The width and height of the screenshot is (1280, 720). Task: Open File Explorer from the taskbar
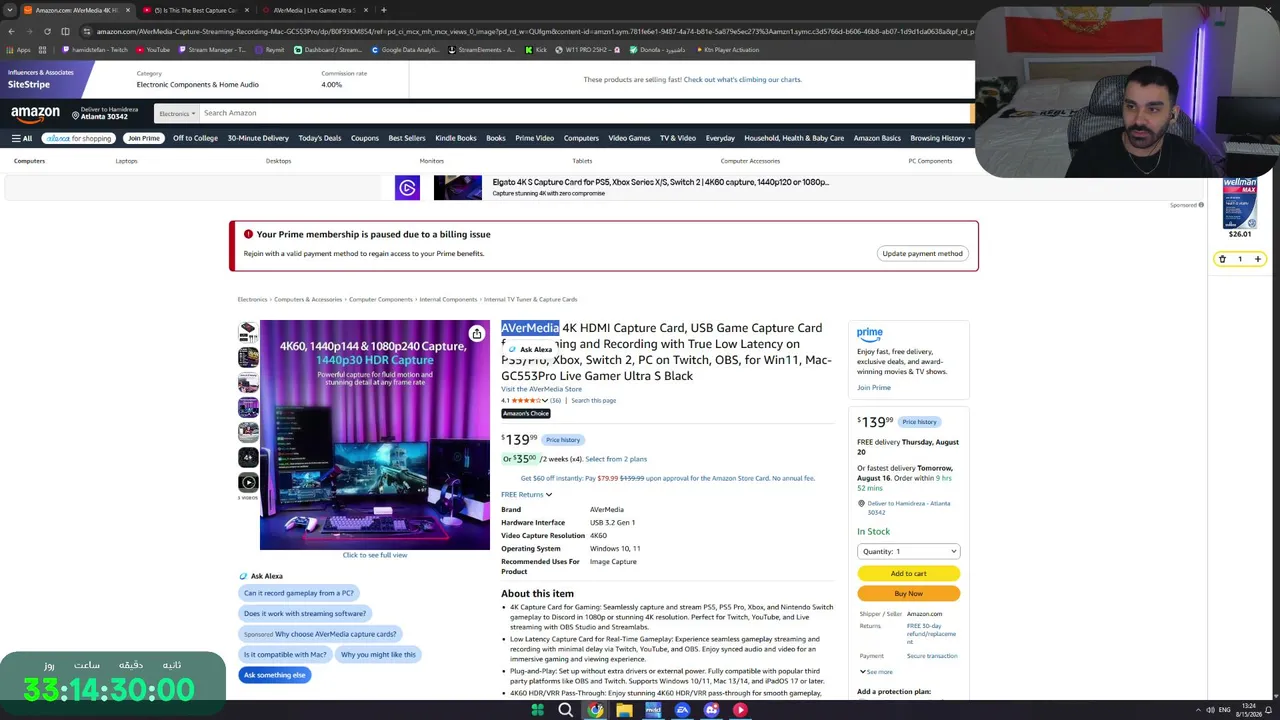624,710
